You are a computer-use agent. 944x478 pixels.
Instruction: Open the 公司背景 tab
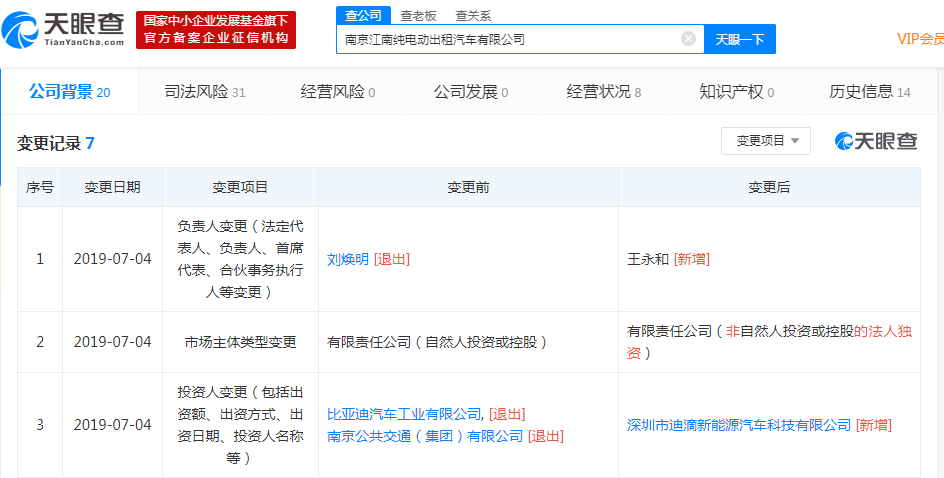pyautogui.click(x=70, y=92)
